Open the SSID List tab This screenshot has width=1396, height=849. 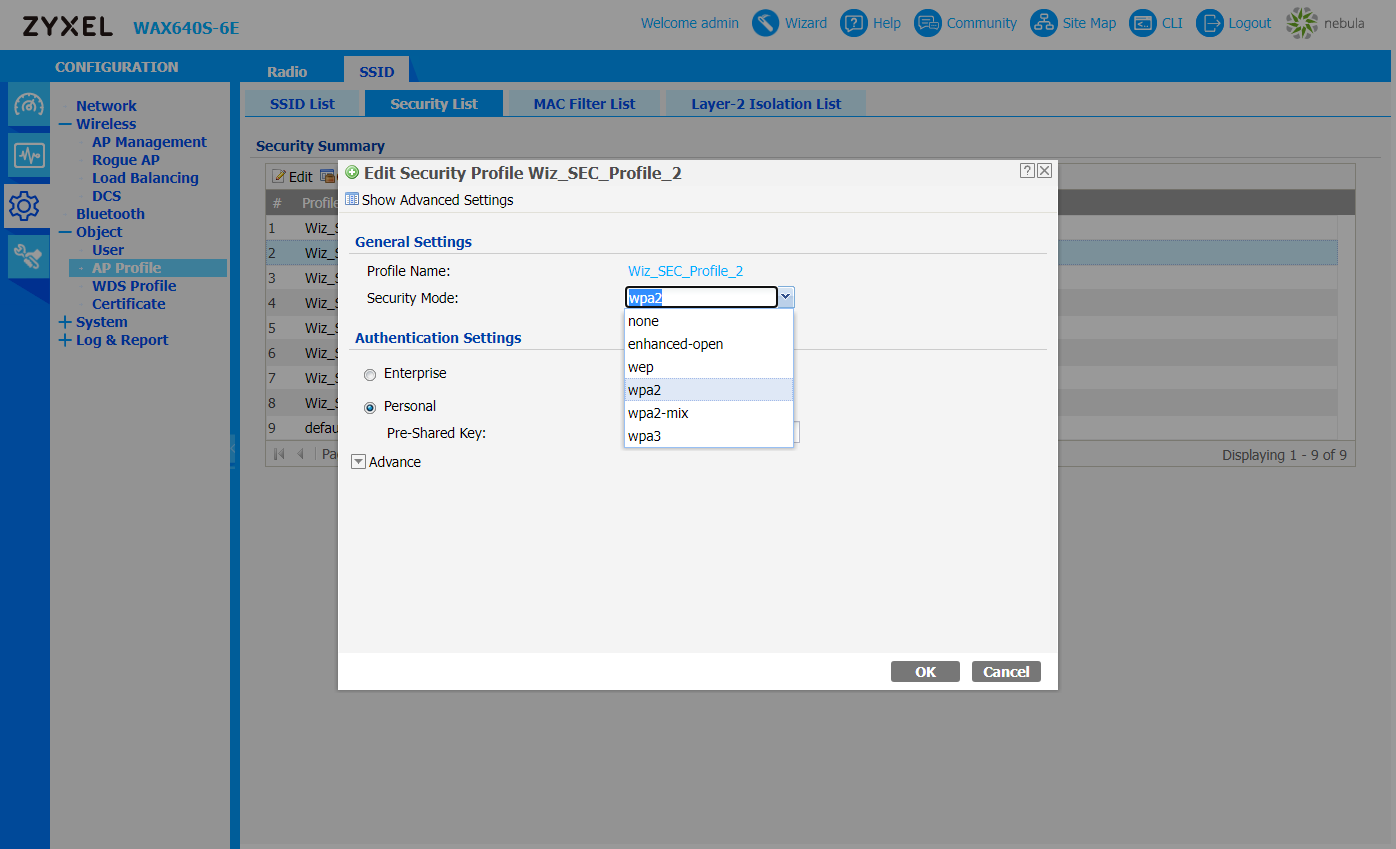pyautogui.click(x=302, y=103)
